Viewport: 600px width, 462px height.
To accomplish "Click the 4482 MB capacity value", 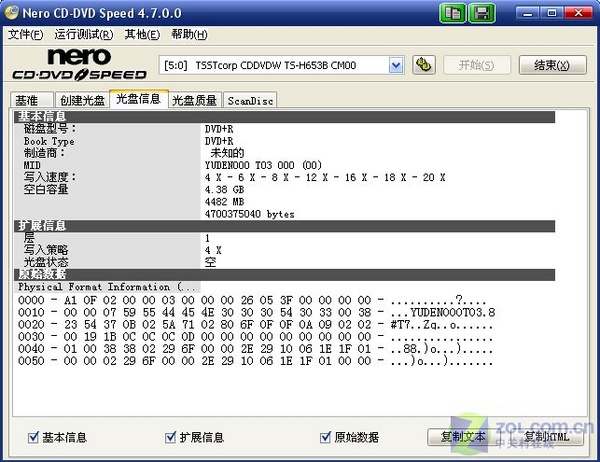I will click(x=224, y=202).
